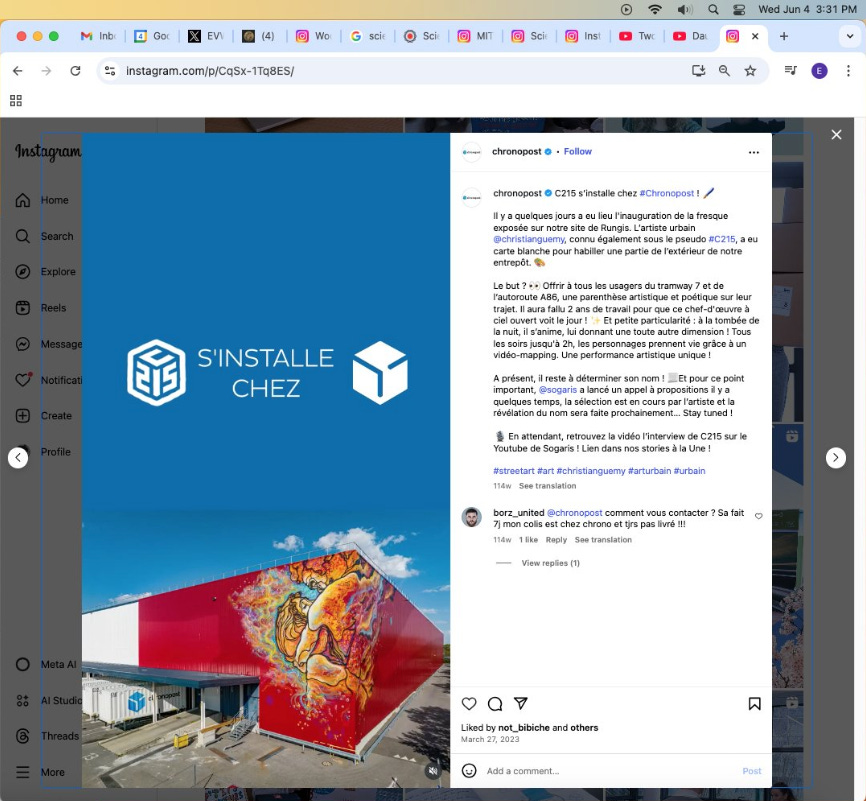The height and width of the screenshot is (801, 866).
Task: See translation of borz_united's comment
Action: (603, 540)
